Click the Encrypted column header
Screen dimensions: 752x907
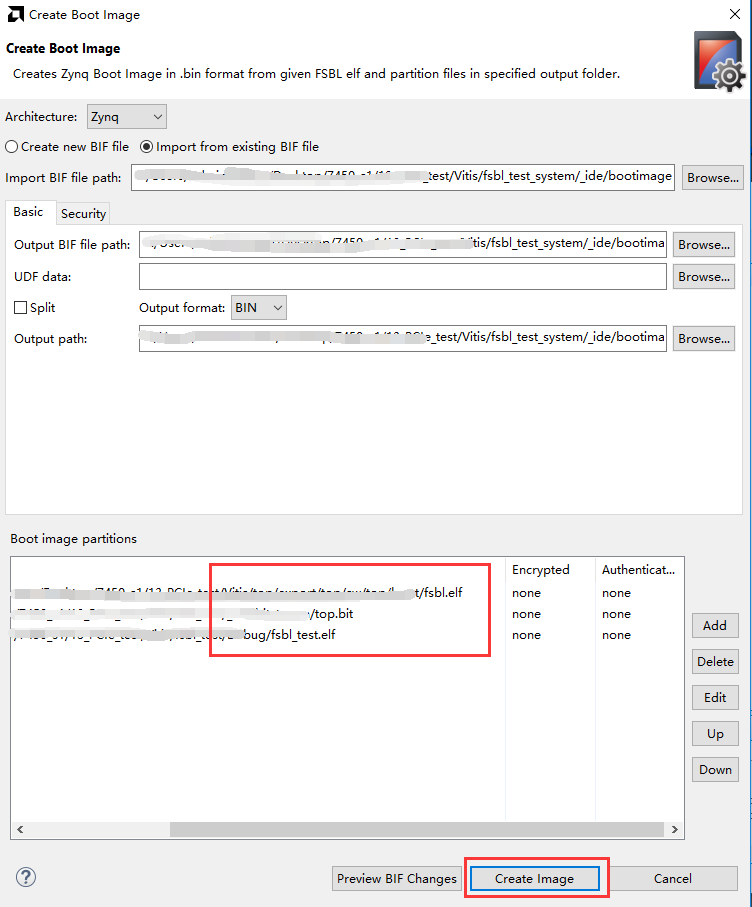click(x=550, y=570)
